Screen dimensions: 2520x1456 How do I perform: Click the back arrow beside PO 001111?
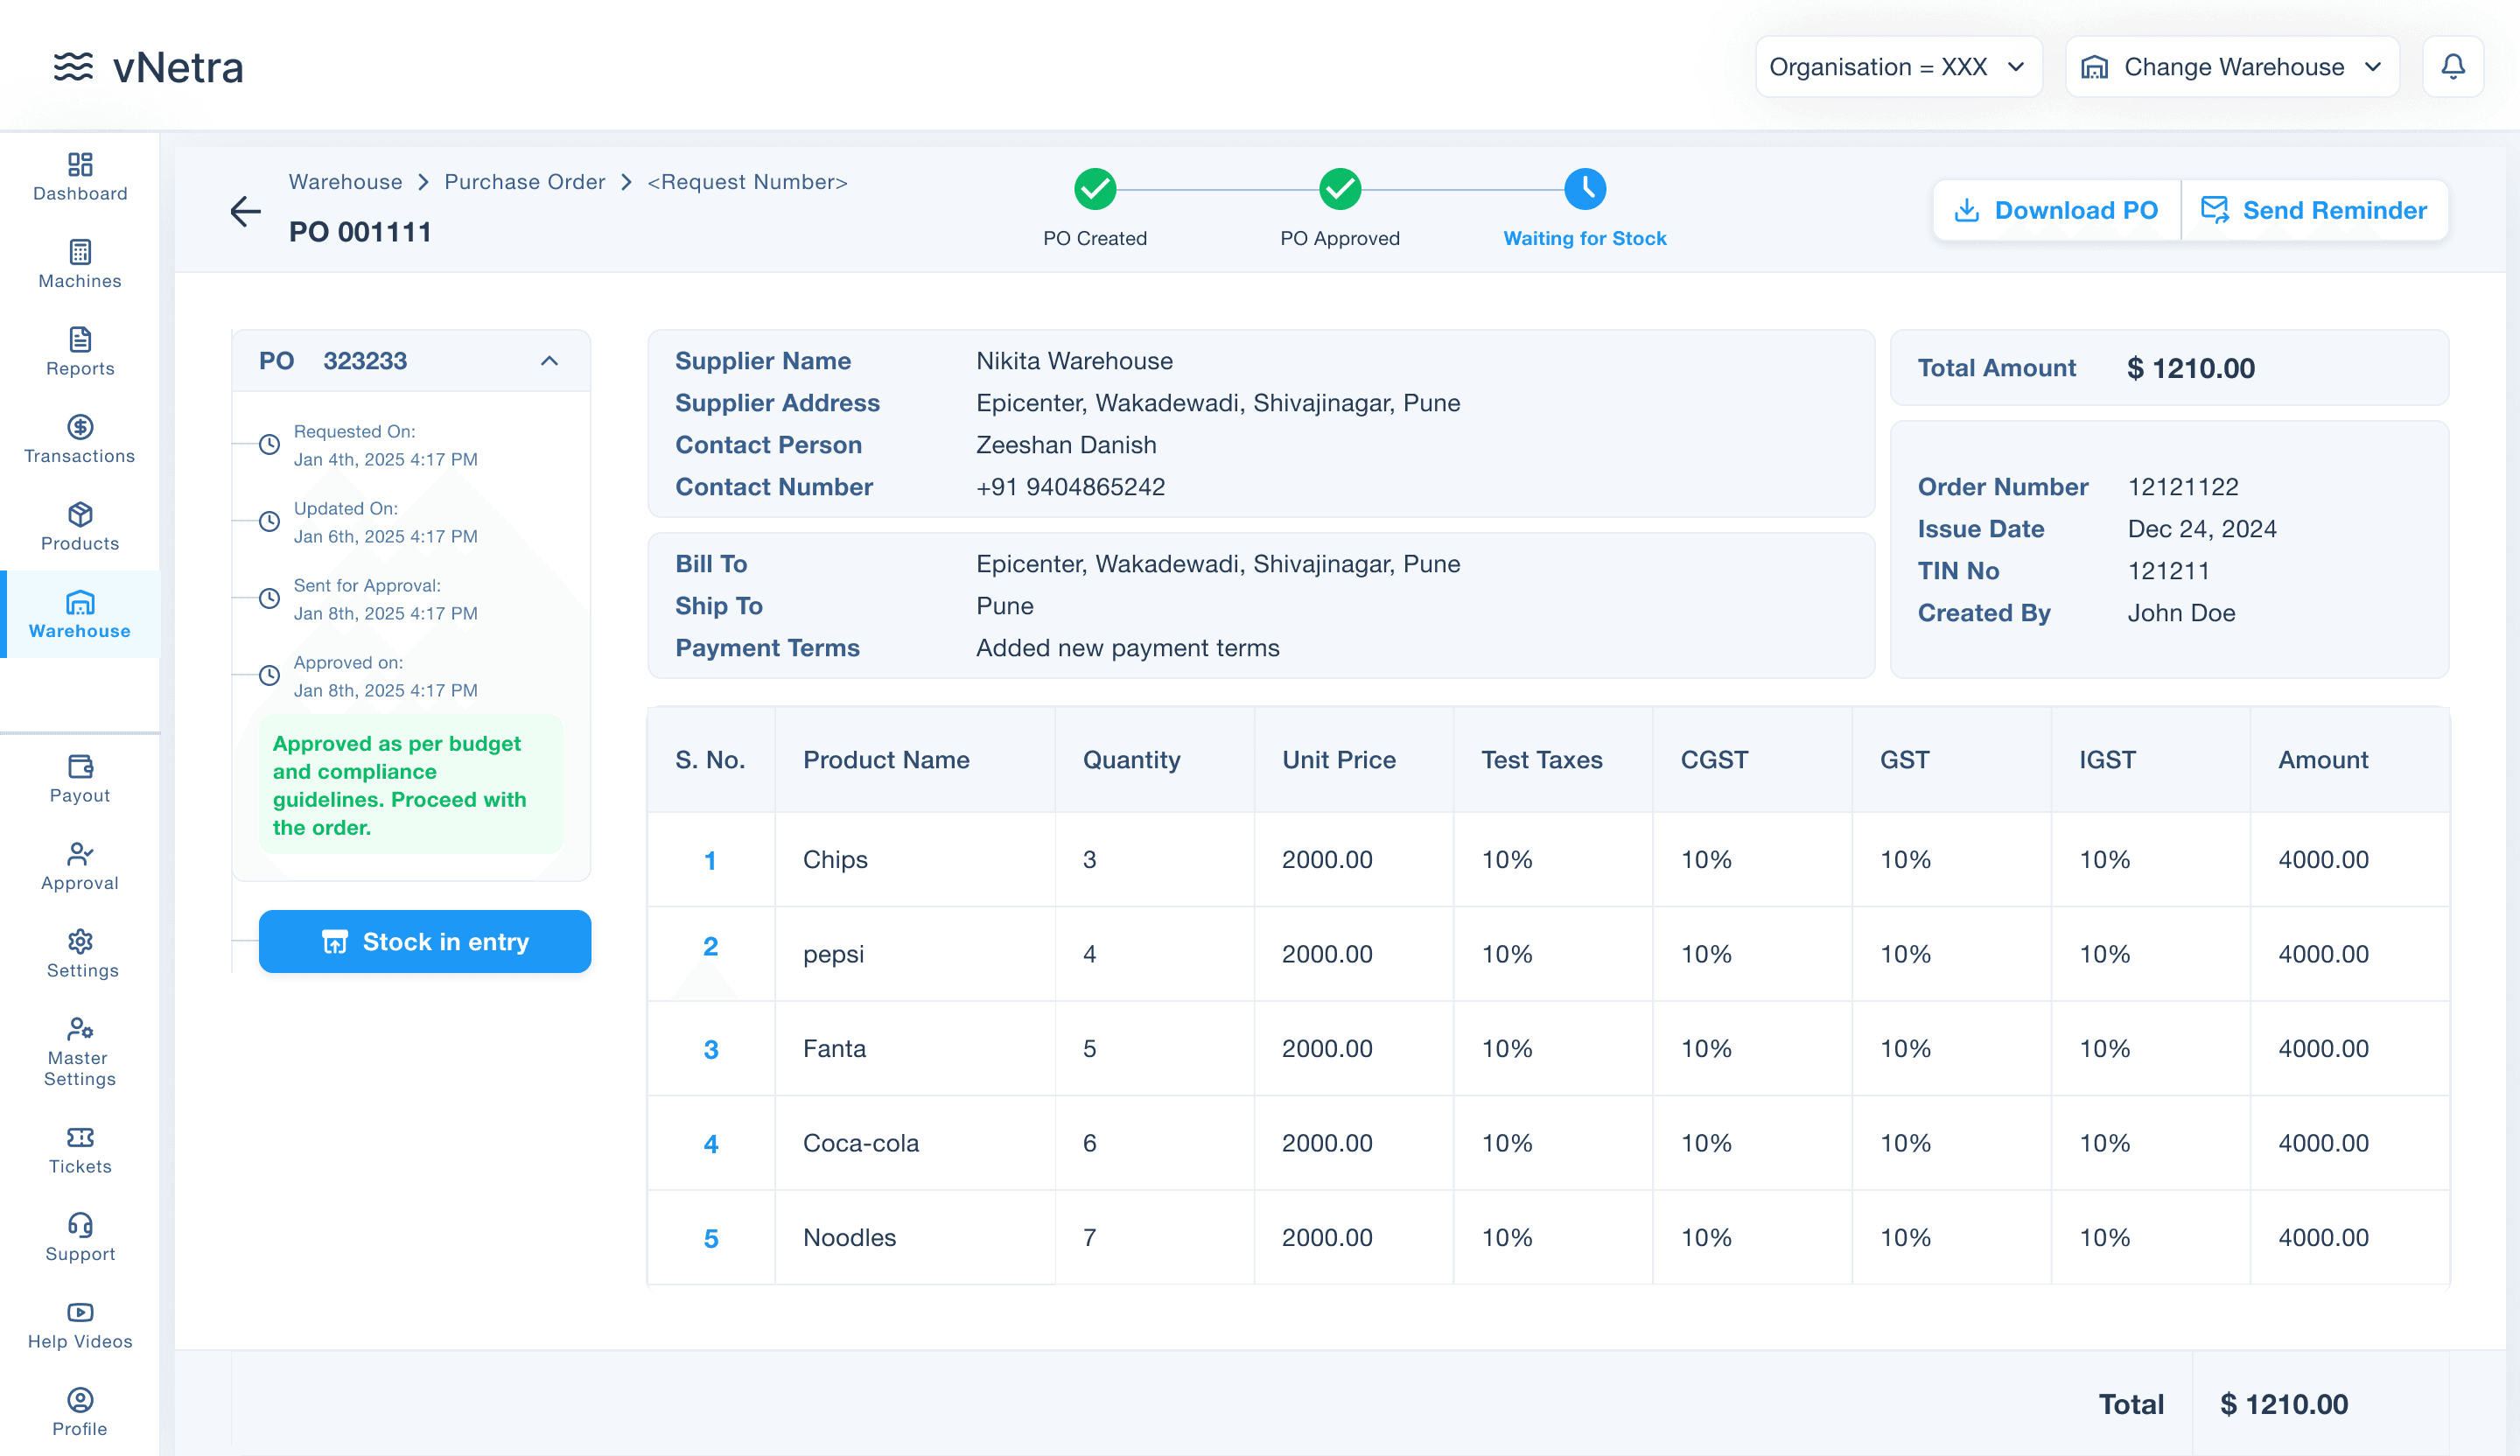tap(245, 211)
